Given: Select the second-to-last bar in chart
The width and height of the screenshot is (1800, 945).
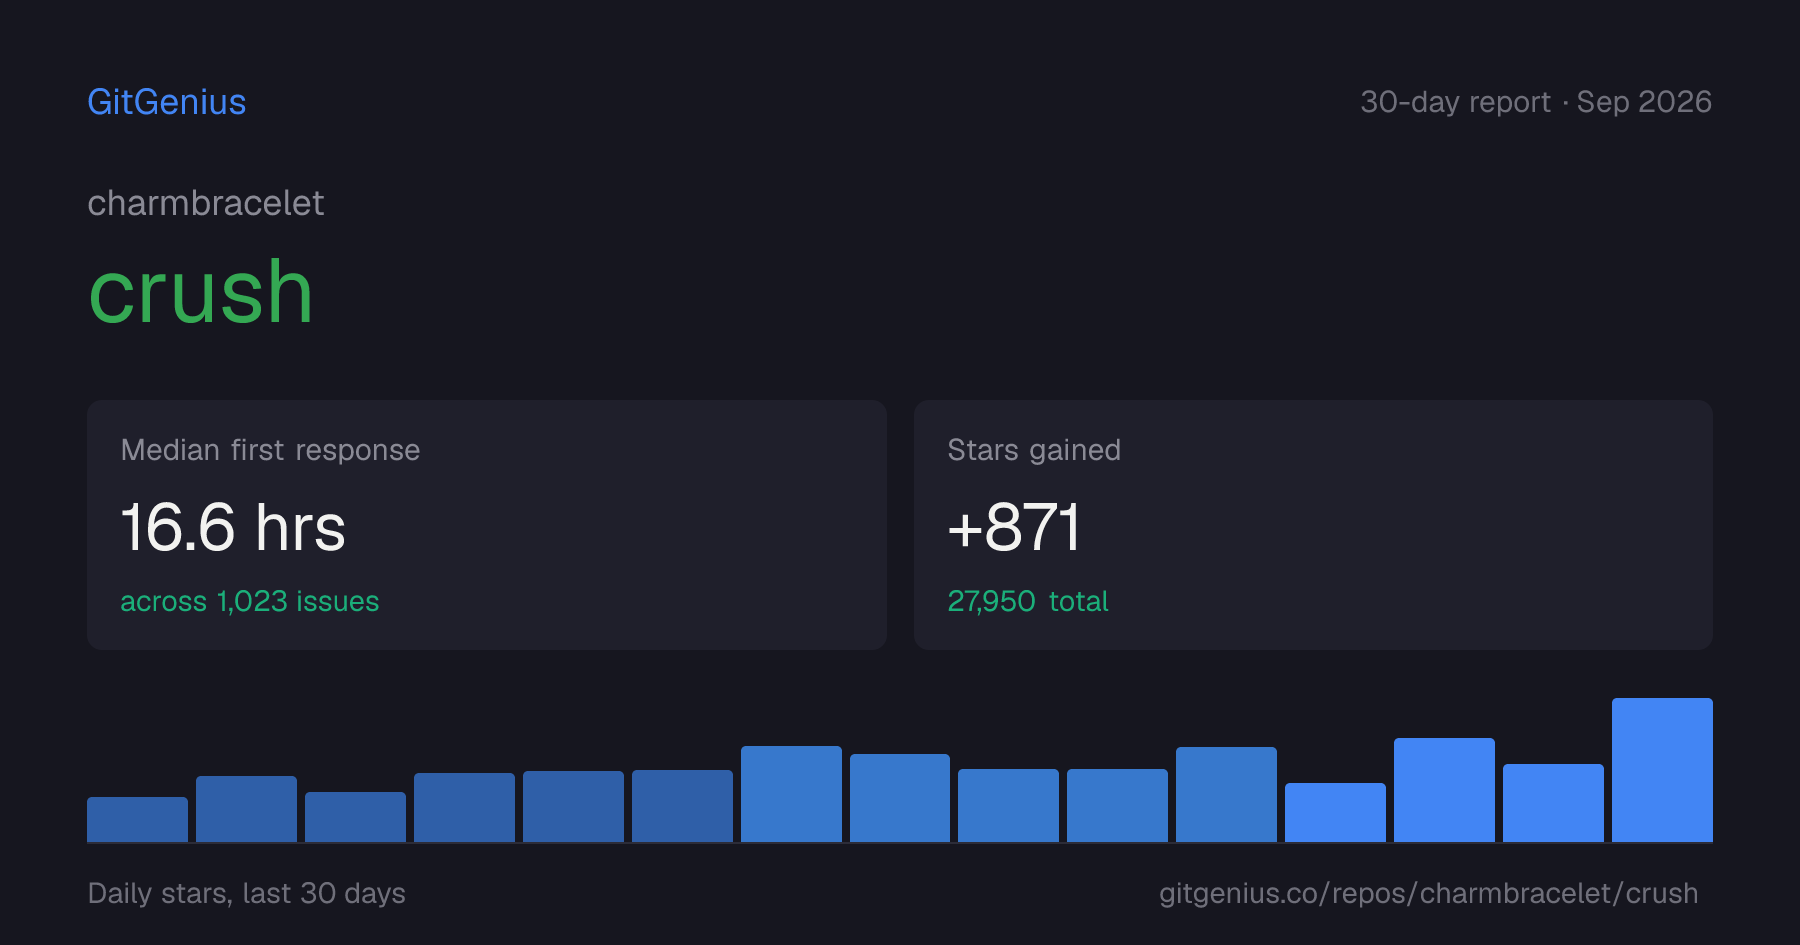Looking at the screenshot, I should (1553, 803).
